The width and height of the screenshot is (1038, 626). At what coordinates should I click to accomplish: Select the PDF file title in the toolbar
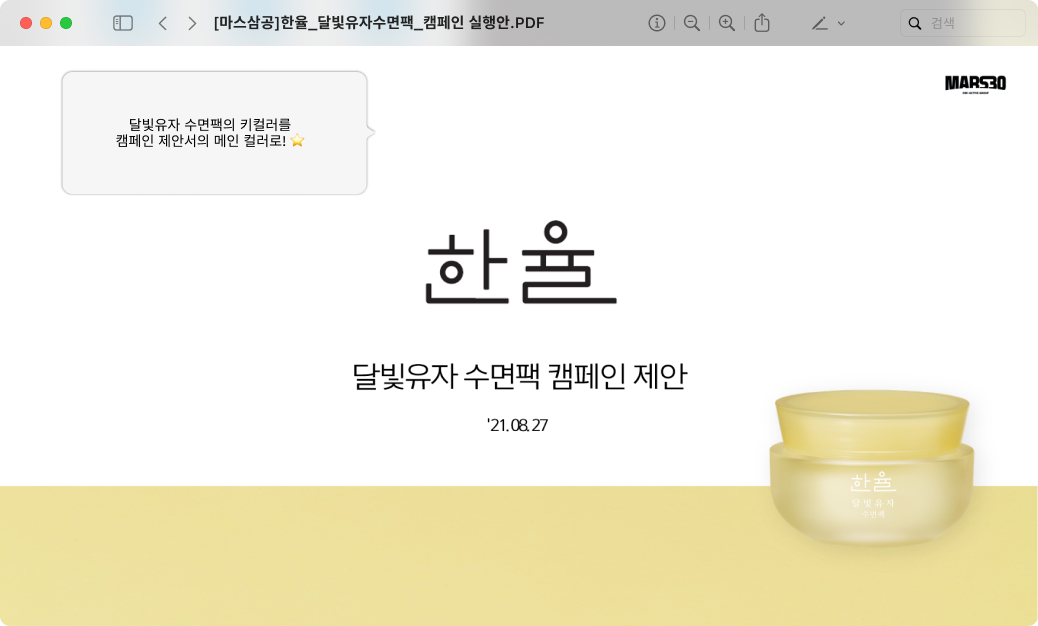pyautogui.click(x=379, y=23)
